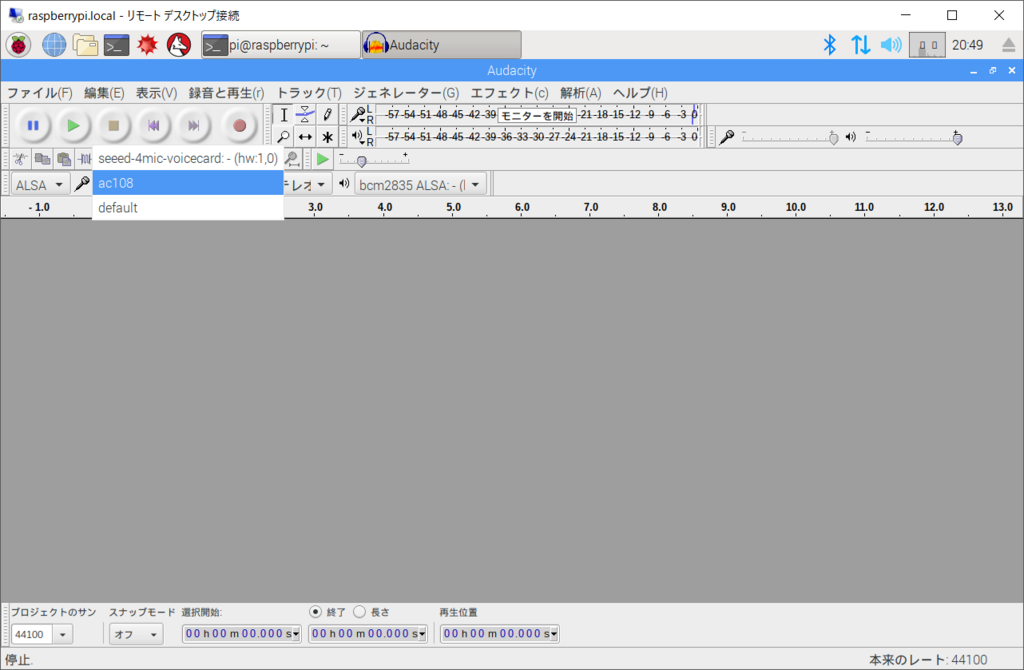Select the 終了 radio button

pyautogui.click(x=315, y=612)
